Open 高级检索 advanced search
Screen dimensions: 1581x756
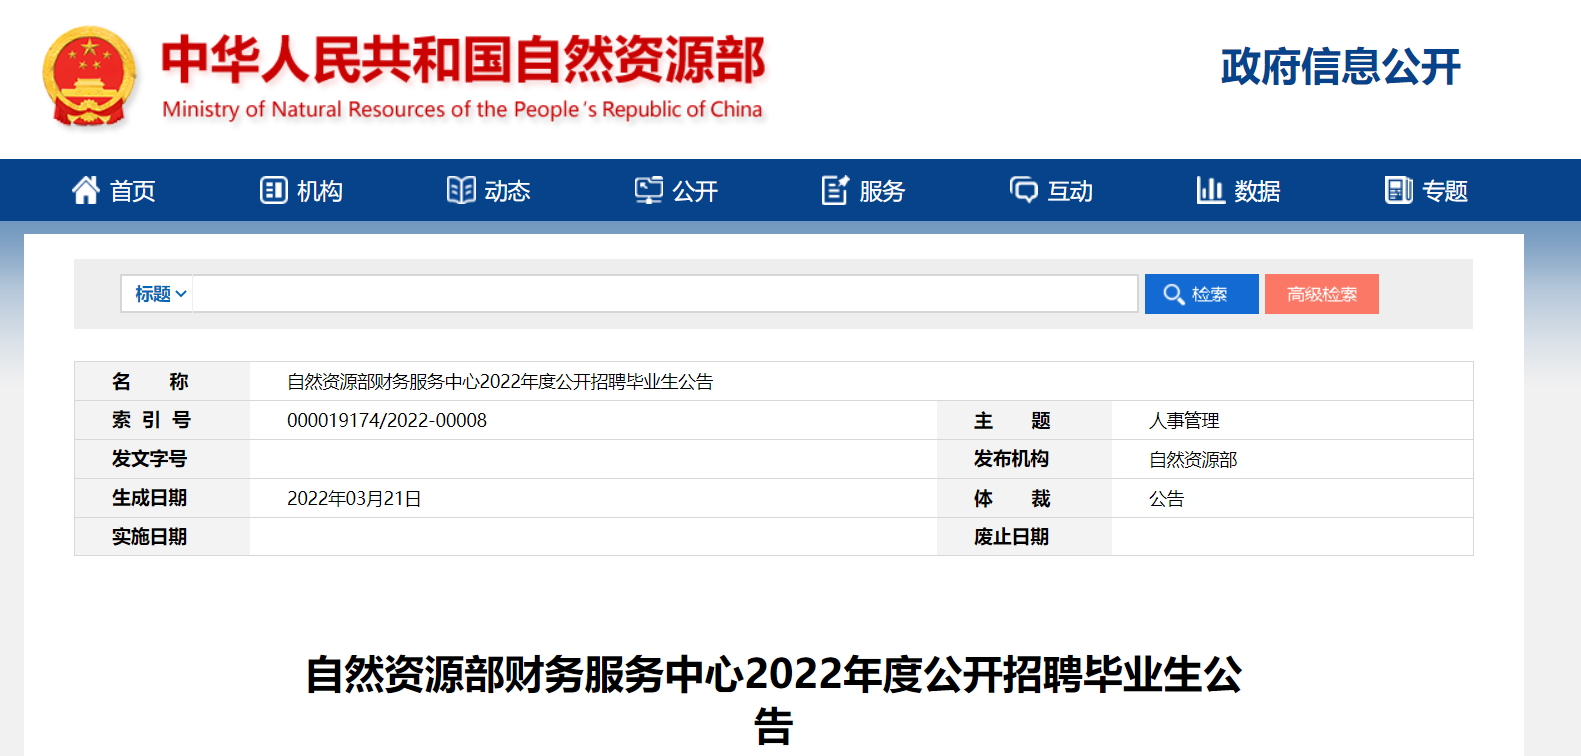point(1322,294)
